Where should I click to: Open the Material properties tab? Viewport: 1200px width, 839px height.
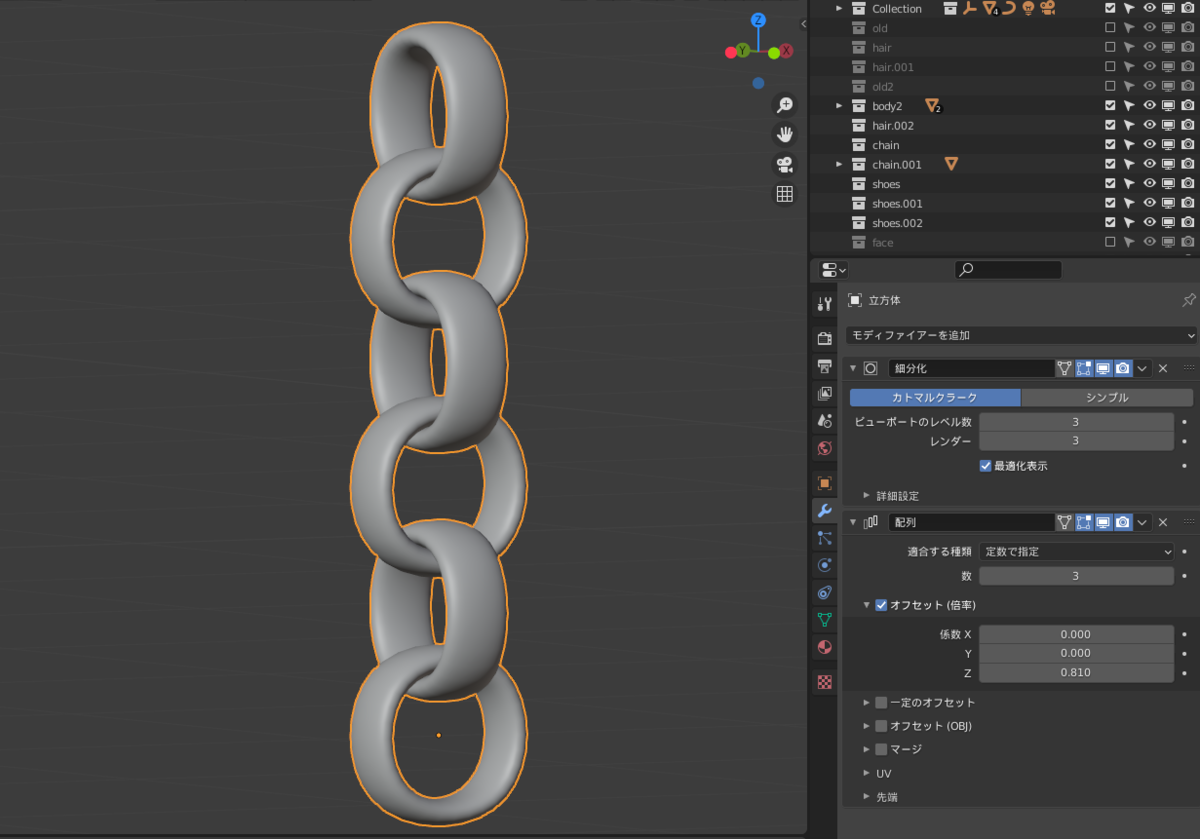click(x=824, y=647)
